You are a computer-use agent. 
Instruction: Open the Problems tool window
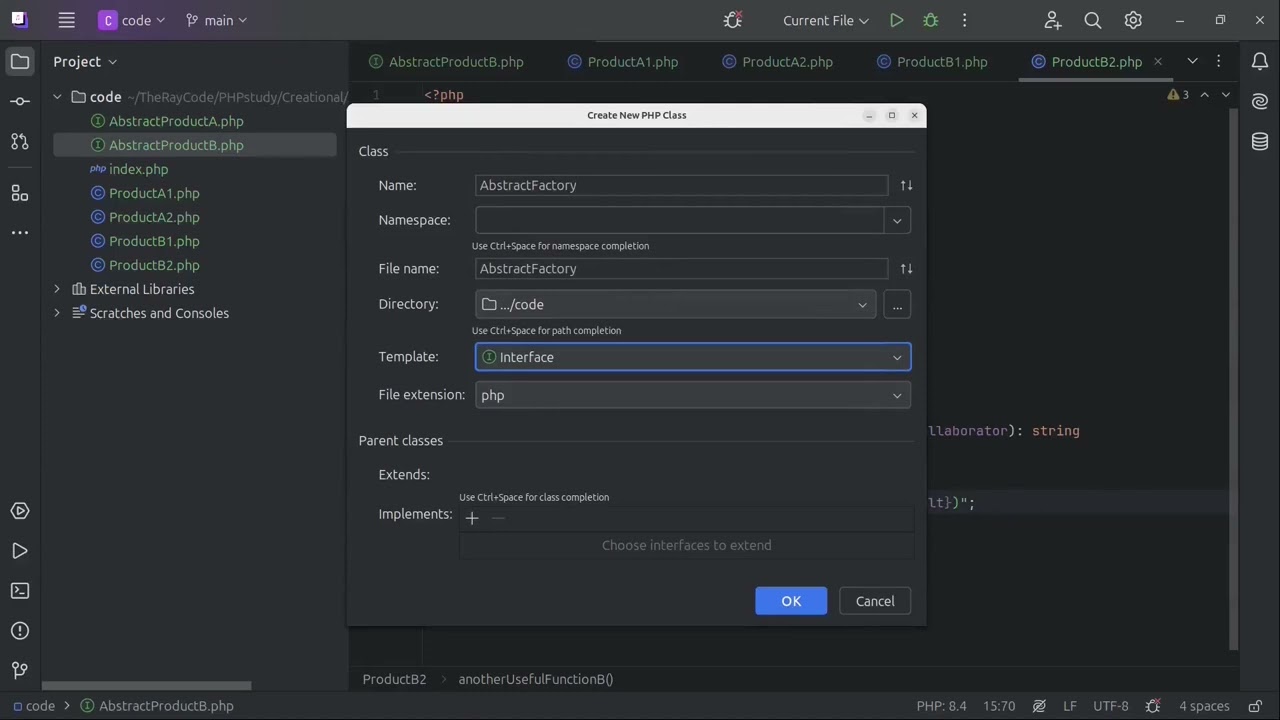tap(20, 631)
